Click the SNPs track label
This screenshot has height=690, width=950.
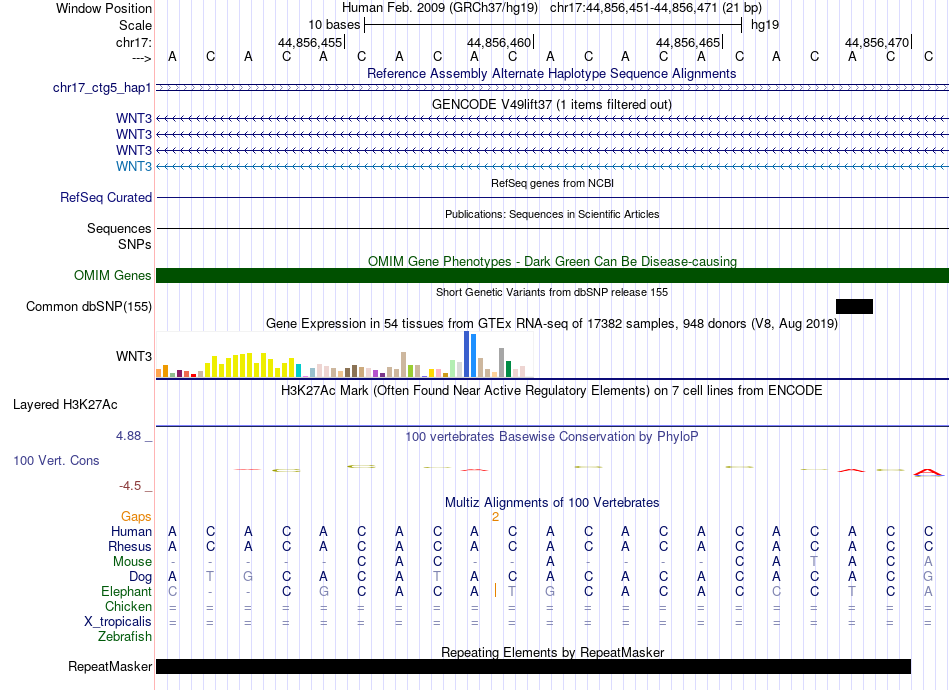coord(135,244)
